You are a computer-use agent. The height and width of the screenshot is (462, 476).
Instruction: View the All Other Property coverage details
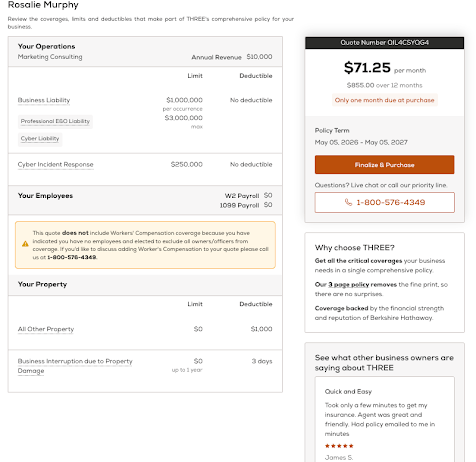(46, 329)
